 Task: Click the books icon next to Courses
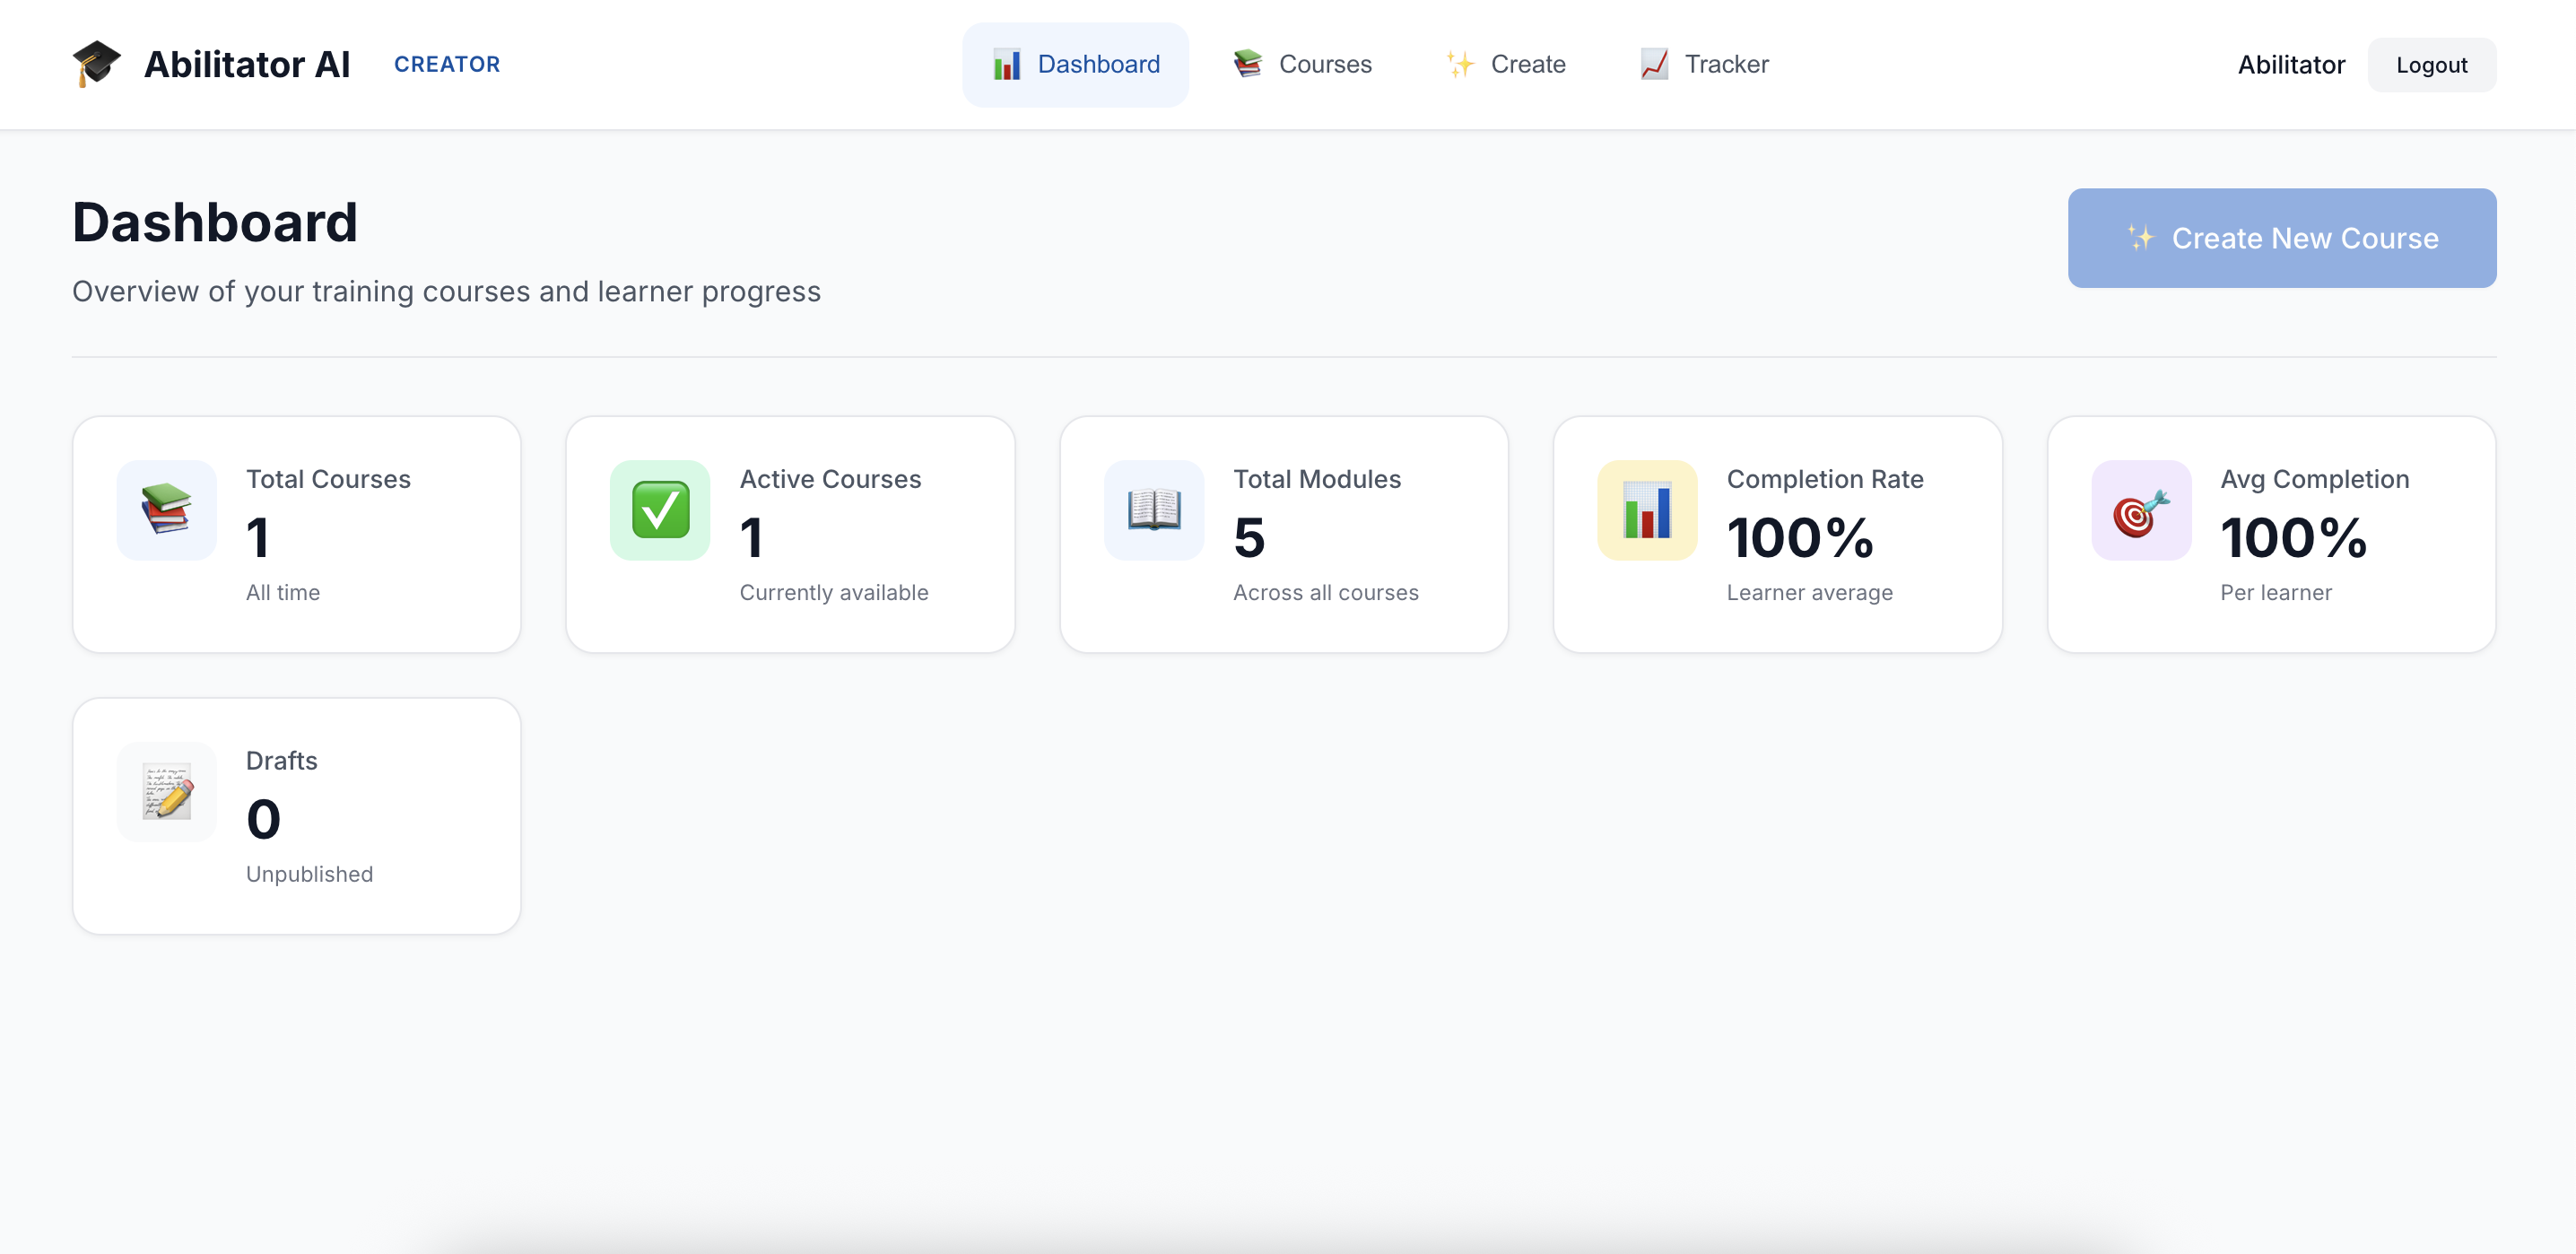1247,63
